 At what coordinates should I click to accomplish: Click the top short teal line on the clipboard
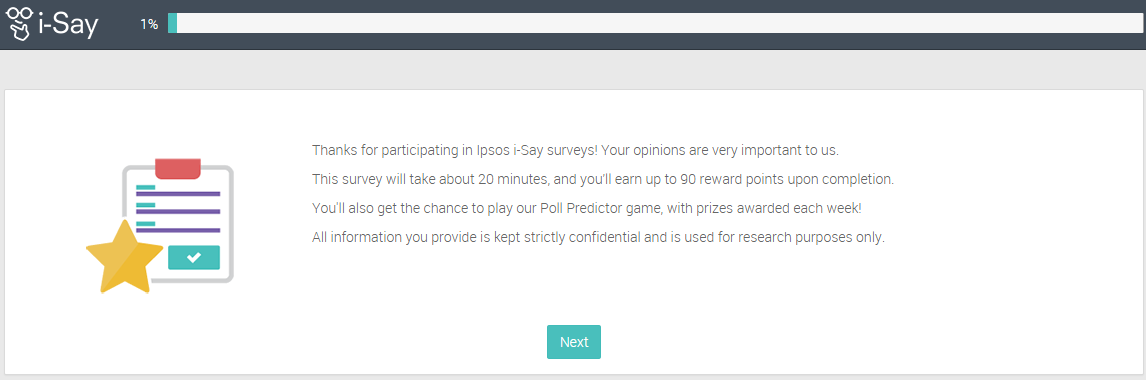(x=146, y=186)
